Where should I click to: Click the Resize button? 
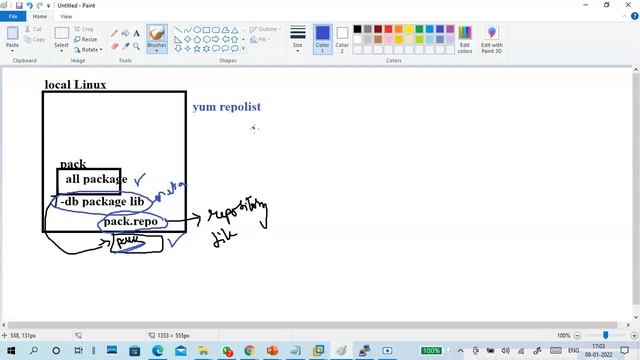pos(86,39)
